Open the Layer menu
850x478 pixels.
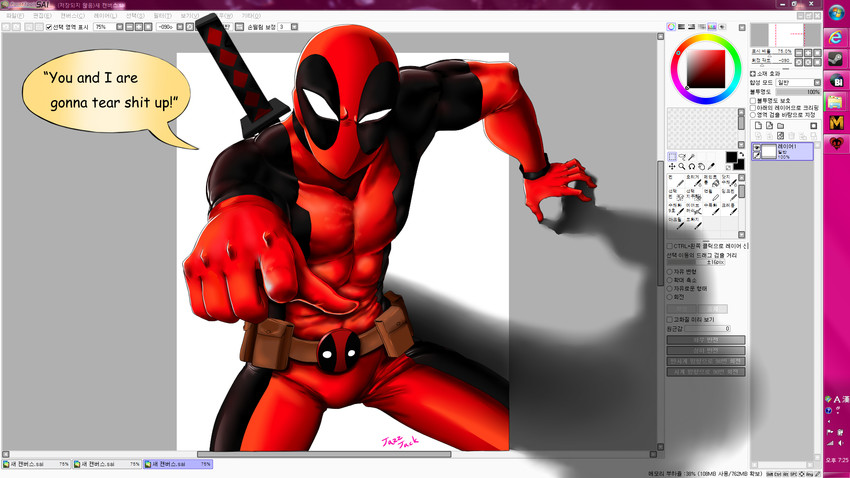[105, 16]
